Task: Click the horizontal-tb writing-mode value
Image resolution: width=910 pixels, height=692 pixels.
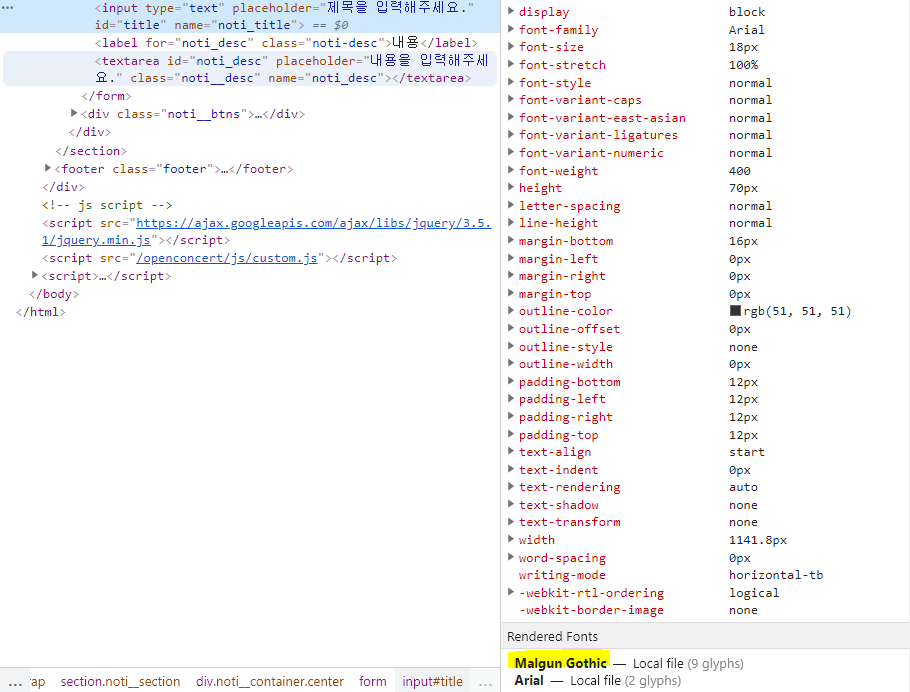Action: tap(776, 575)
